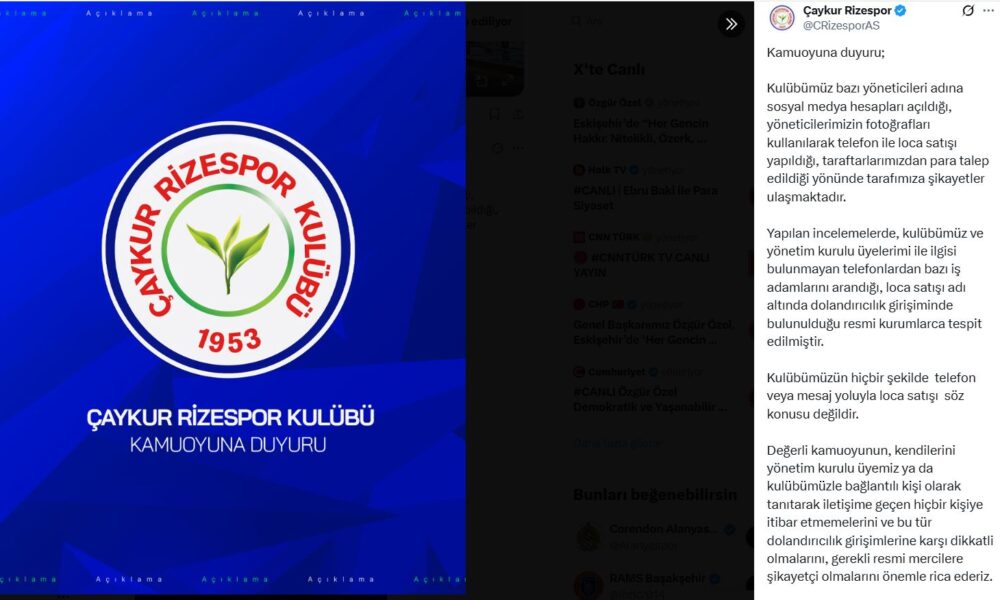
Task: Open the @CRizesporAS handle link
Action: [841, 26]
